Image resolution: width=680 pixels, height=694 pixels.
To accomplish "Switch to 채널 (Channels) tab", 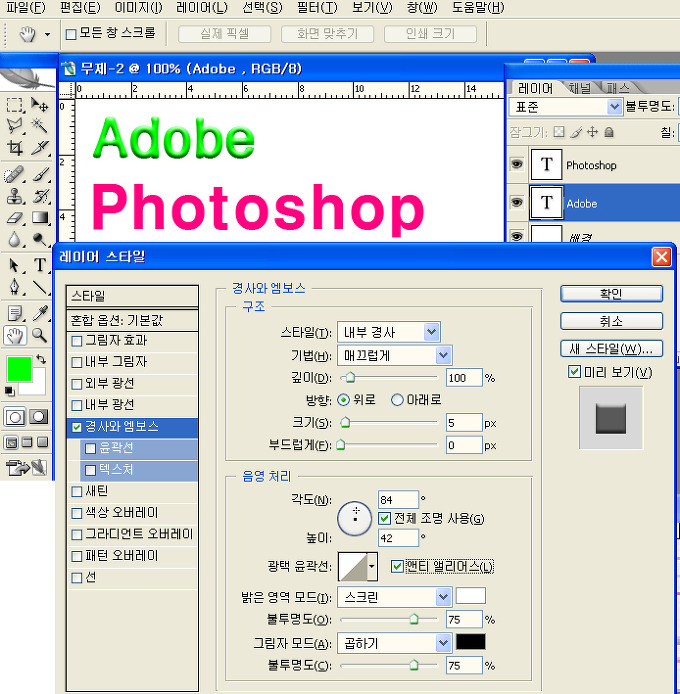I will 580,88.
